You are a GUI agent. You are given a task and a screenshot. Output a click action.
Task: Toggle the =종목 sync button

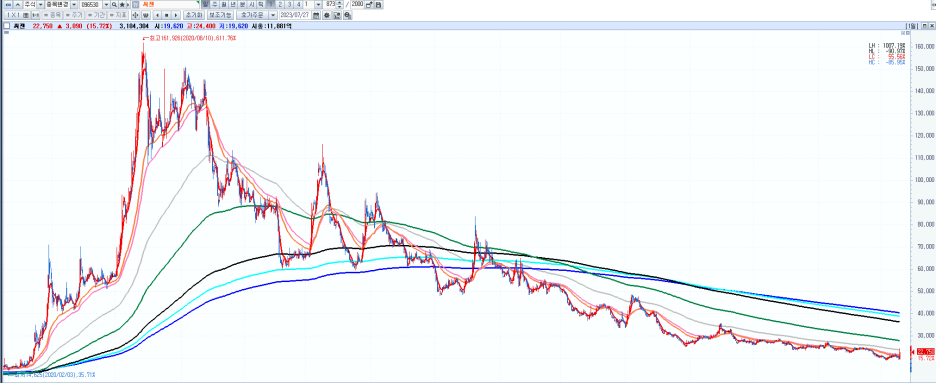coord(52,15)
